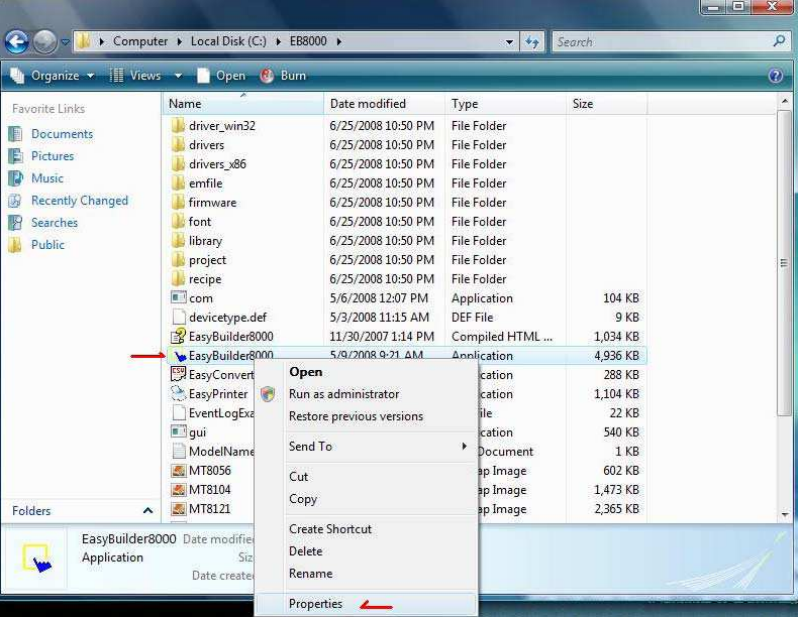Image resolution: width=798 pixels, height=617 pixels.
Task: Select the font folder icon
Action: (178, 221)
